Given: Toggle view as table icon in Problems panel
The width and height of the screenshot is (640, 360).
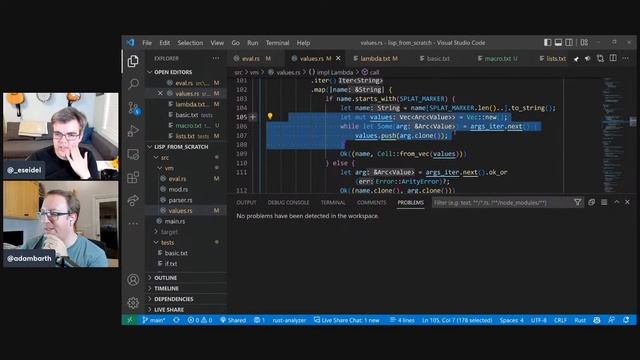Looking at the screenshot, I should tap(604, 202).
